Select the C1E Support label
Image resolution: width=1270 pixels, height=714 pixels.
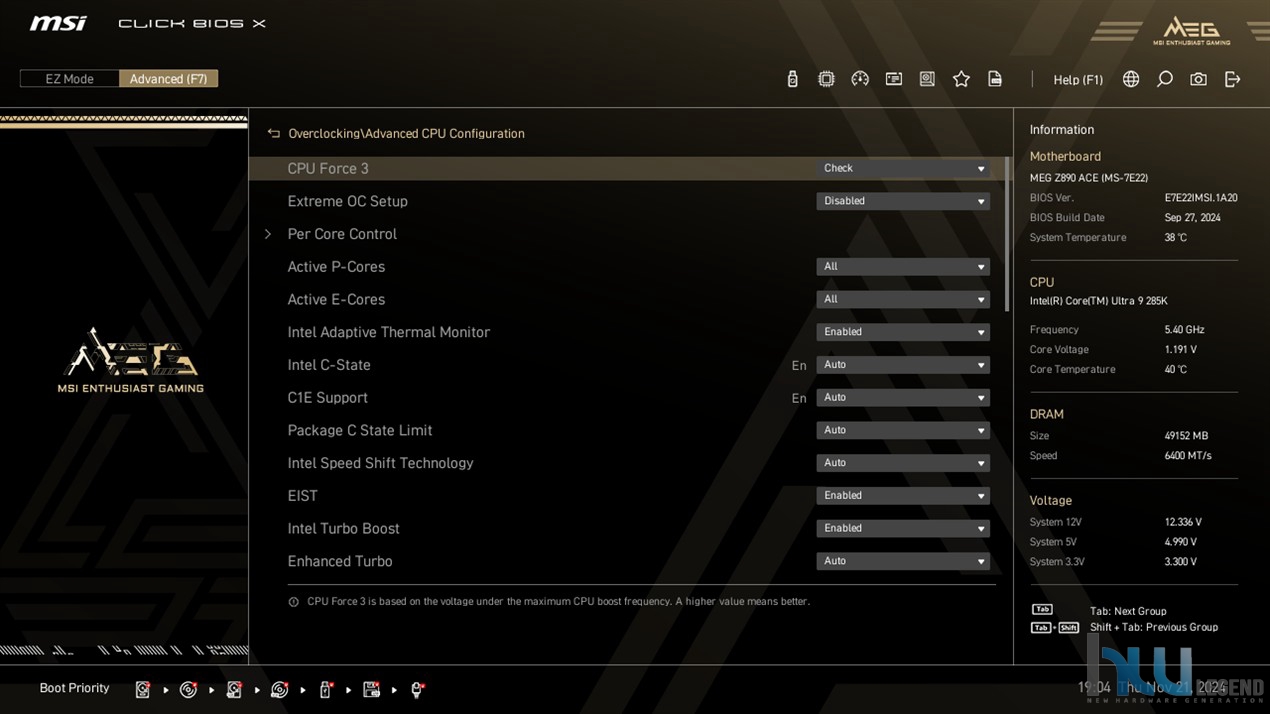point(327,397)
